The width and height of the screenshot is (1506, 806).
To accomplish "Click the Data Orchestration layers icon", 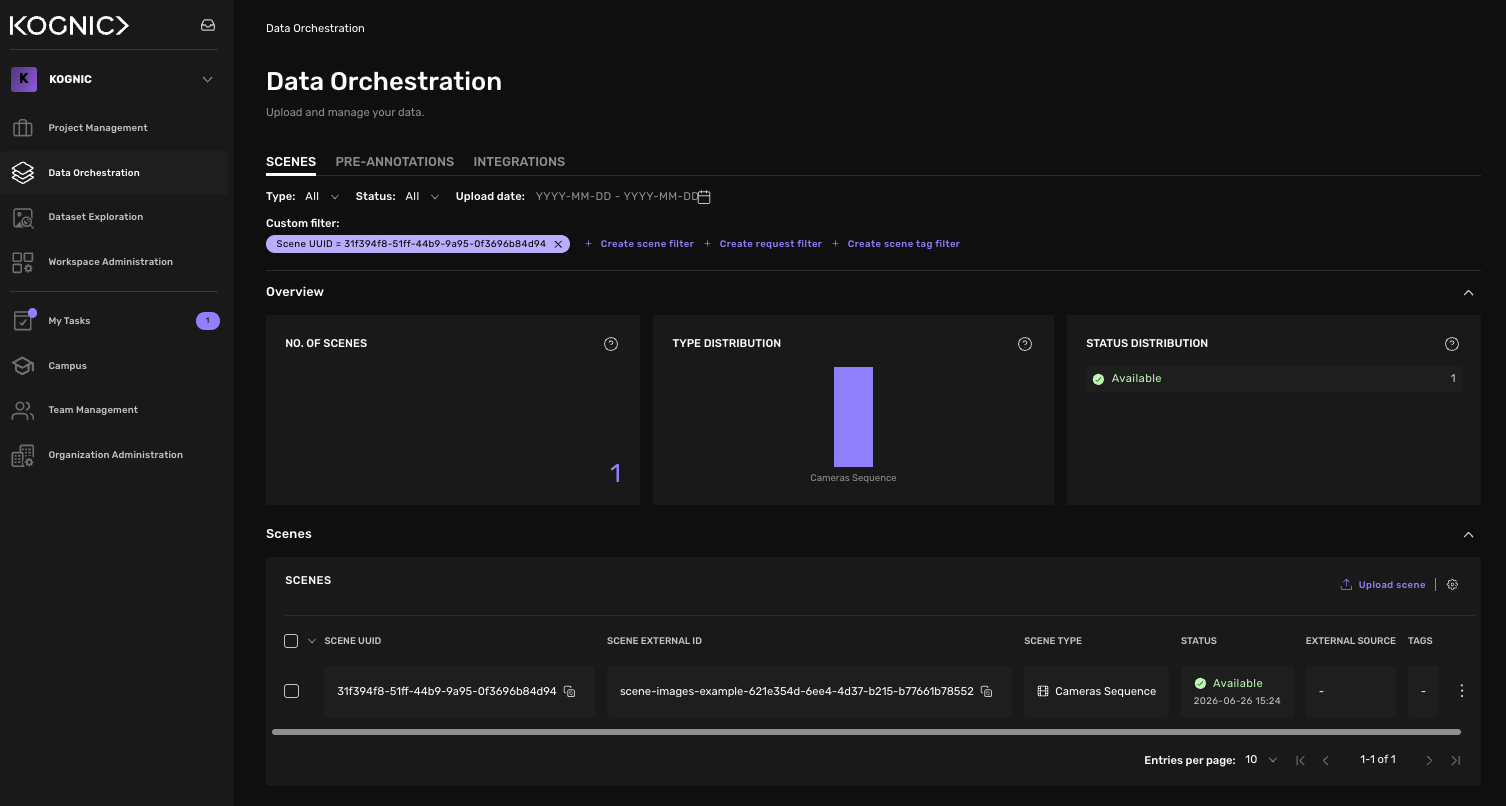I will [22, 173].
